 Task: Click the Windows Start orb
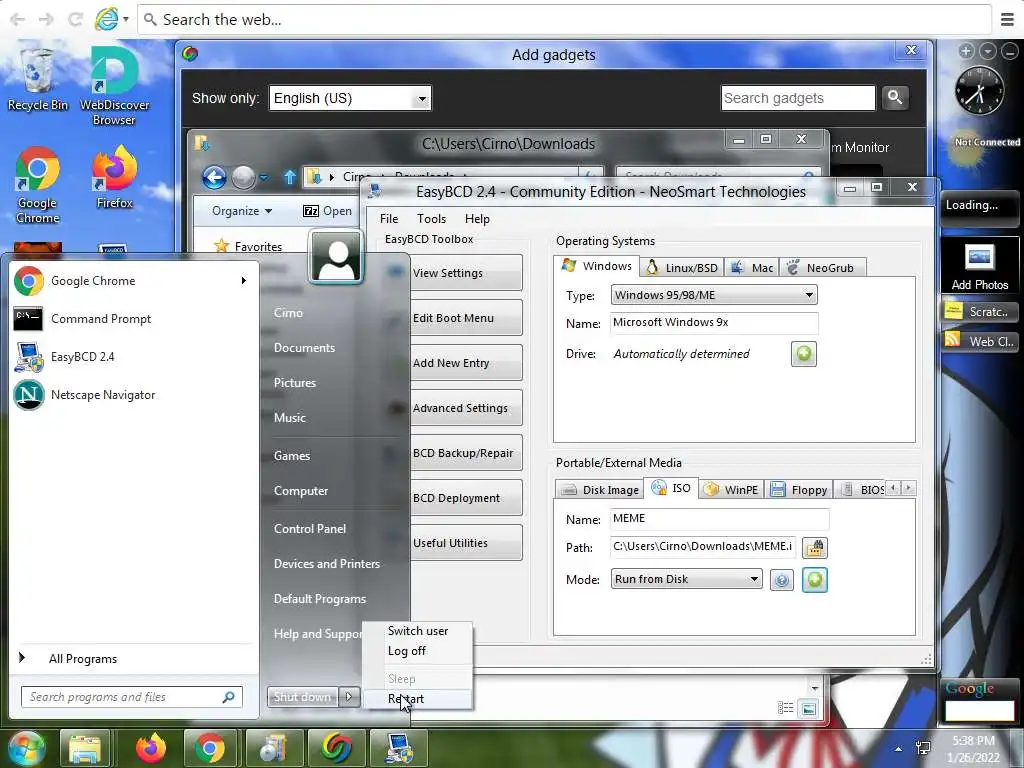click(x=27, y=748)
